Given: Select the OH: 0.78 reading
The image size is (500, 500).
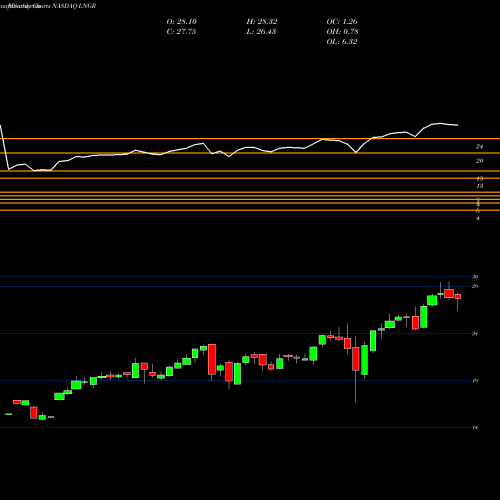Looking at the screenshot, I should coord(342,32).
